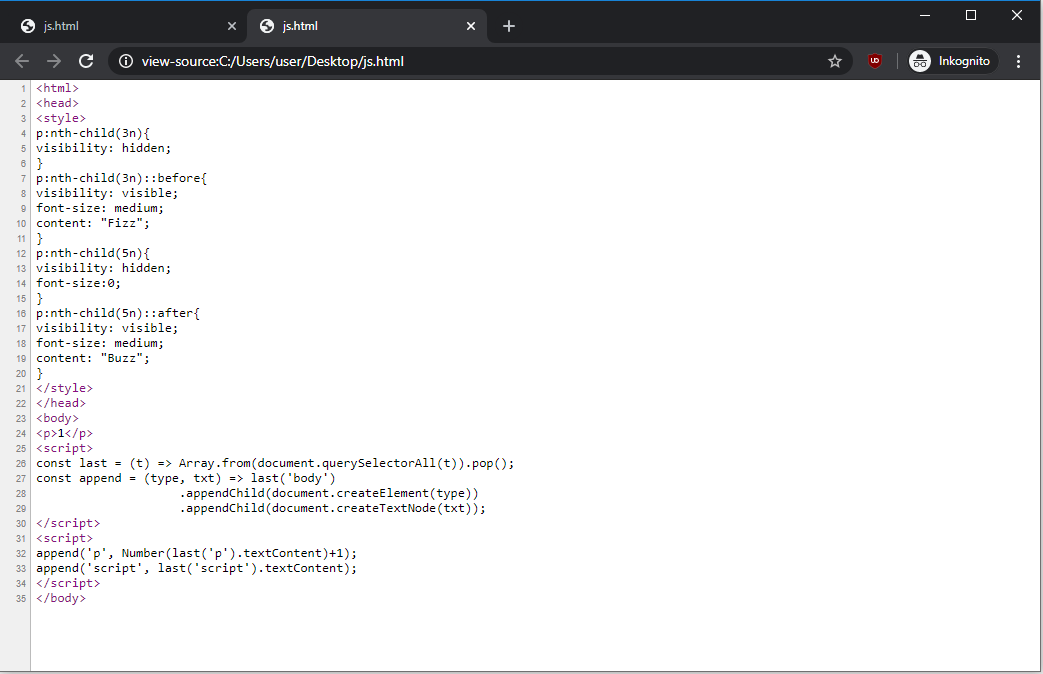Viewport: 1043px width, 674px height.
Task: Click line number 35 in gutter
Action: (21, 598)
